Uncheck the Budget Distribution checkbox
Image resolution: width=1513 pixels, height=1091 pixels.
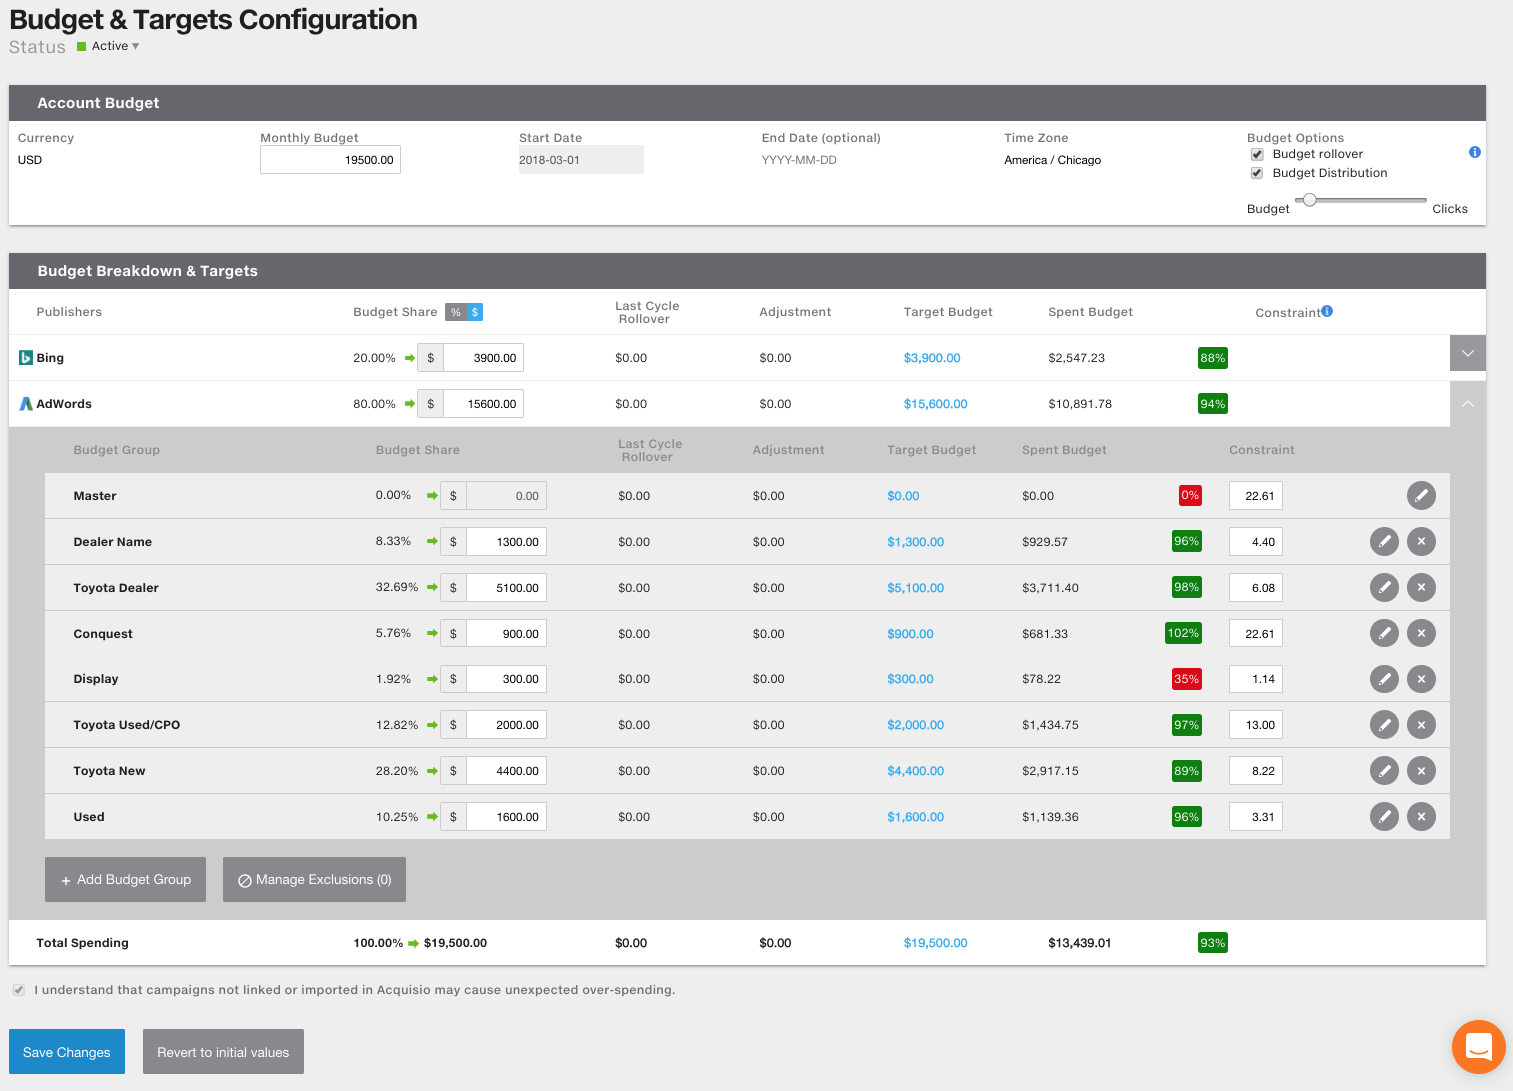[x=1257, y=173]
